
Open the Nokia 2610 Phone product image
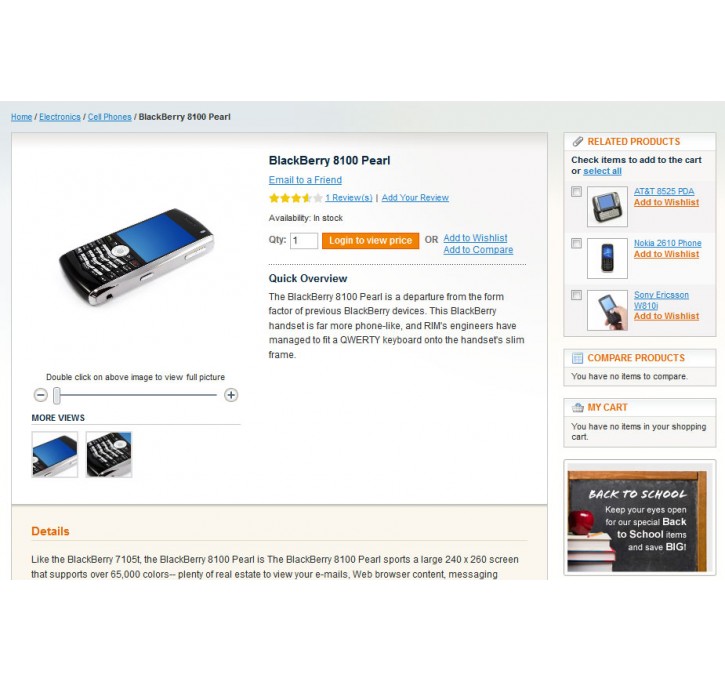(607, 258)
